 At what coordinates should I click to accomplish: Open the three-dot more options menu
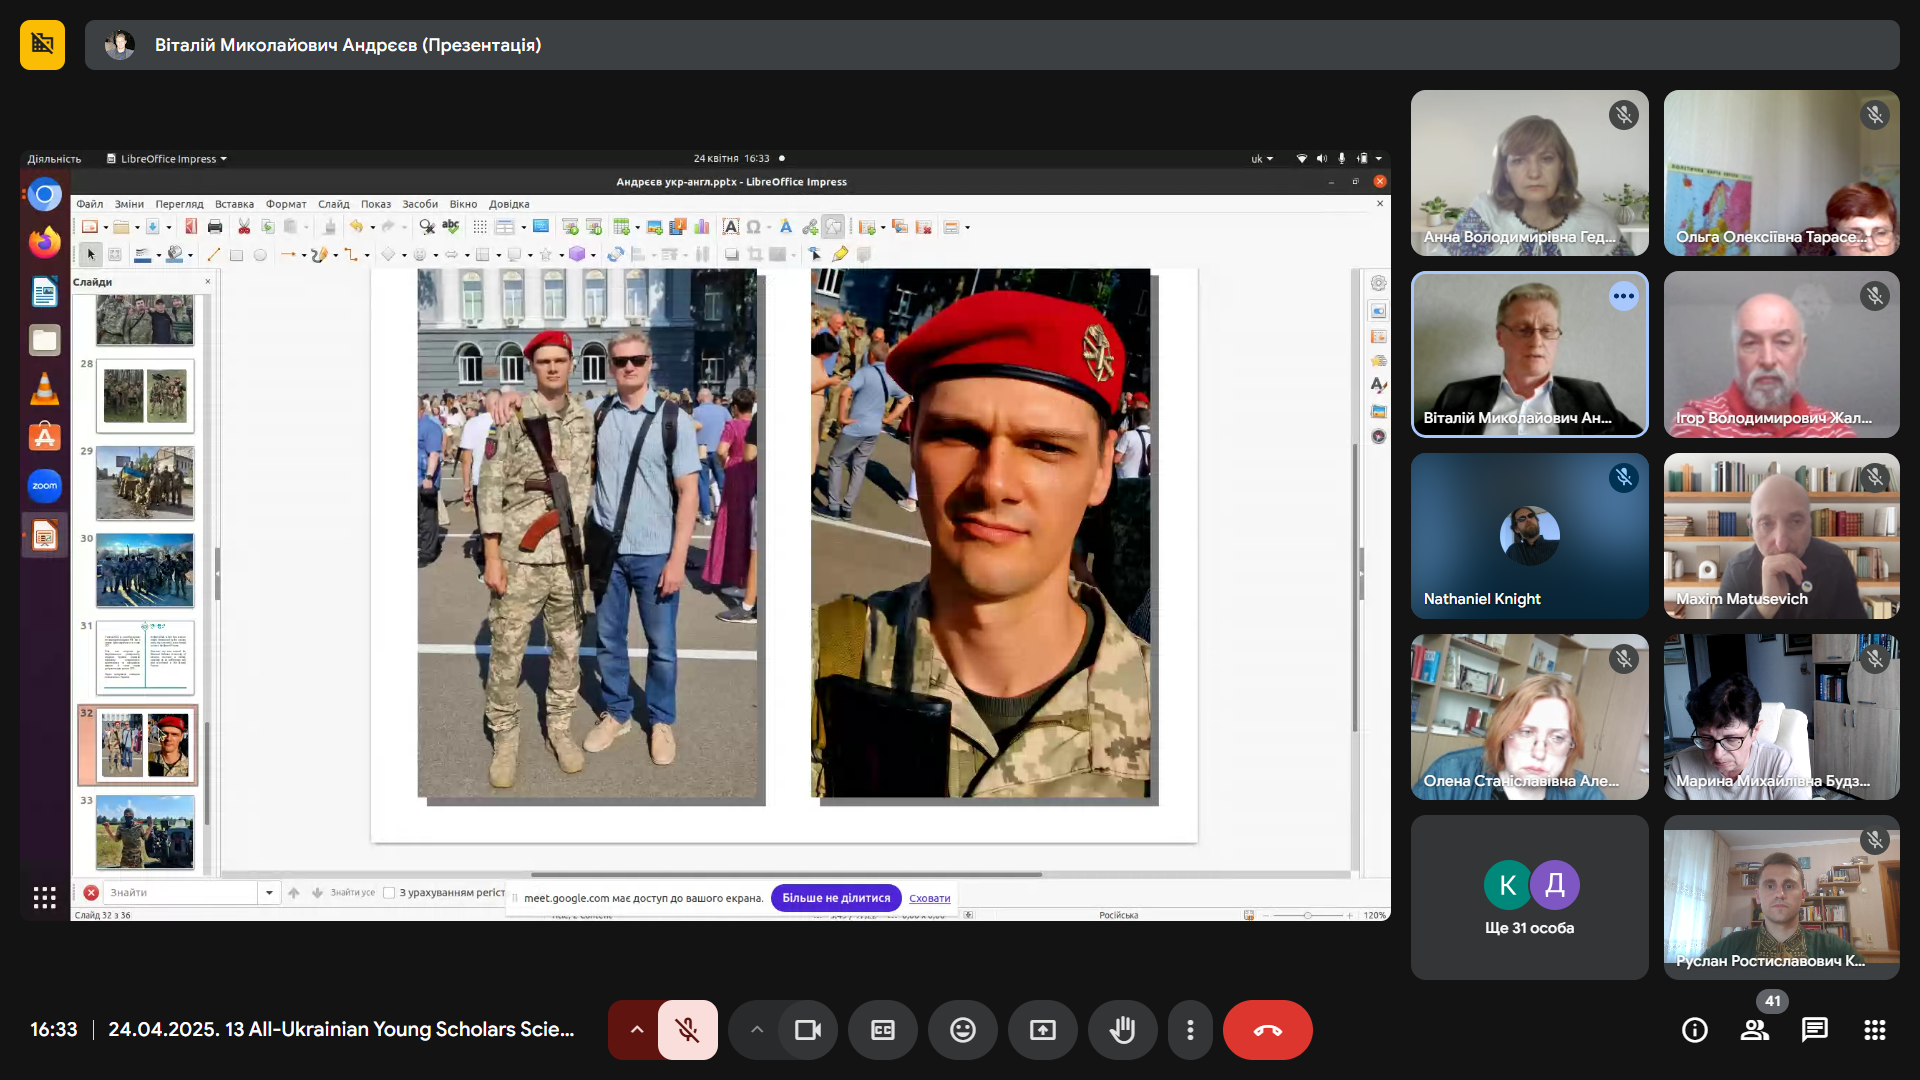1190,1030
